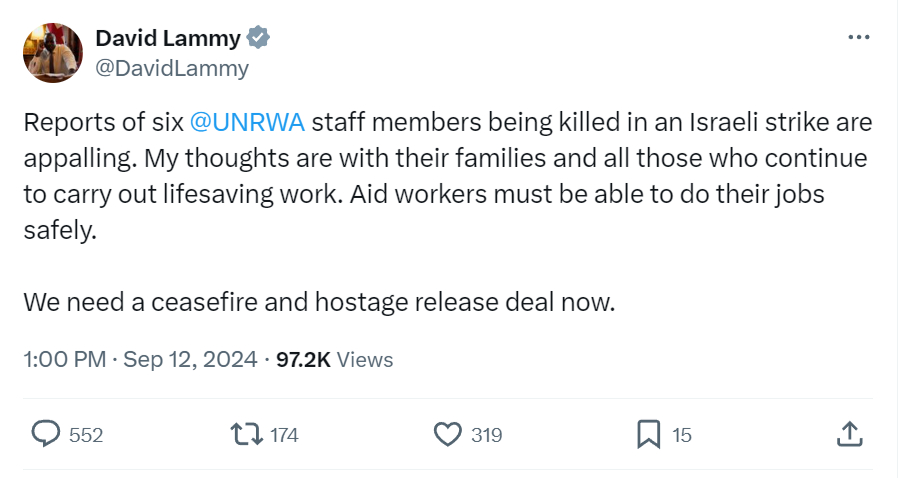Click the 174 reposts count
This screenshot has width=900, height=478.
coord(284,435)
